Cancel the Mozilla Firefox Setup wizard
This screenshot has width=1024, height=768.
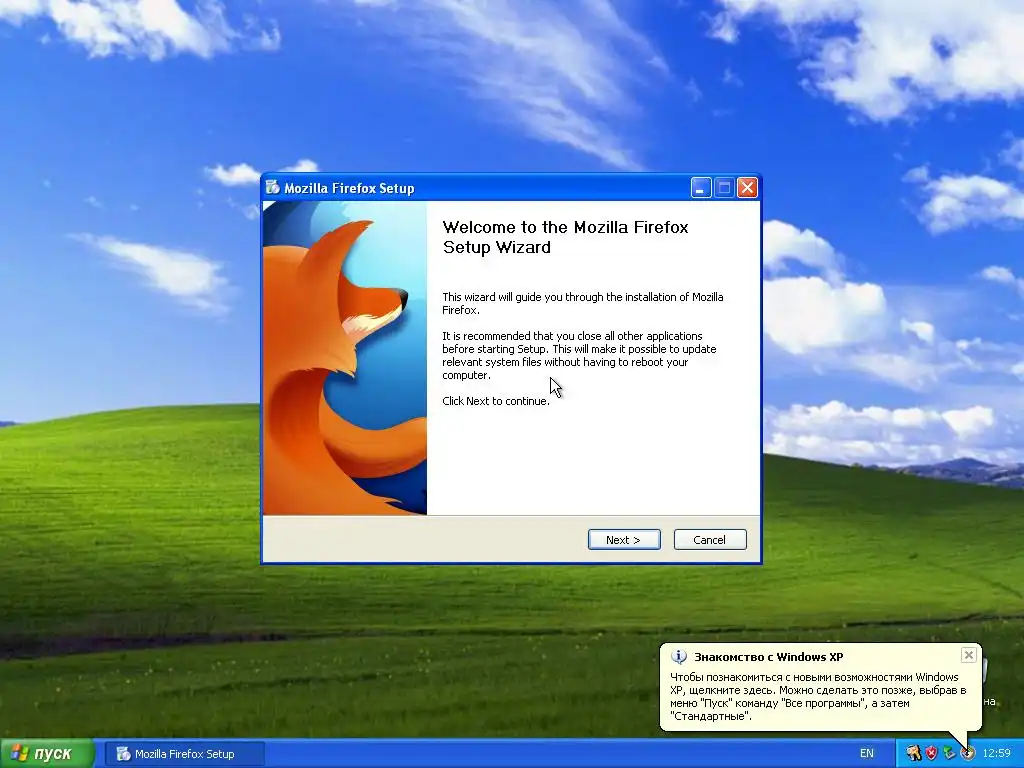pyautogui.click(x=709, y=539)
